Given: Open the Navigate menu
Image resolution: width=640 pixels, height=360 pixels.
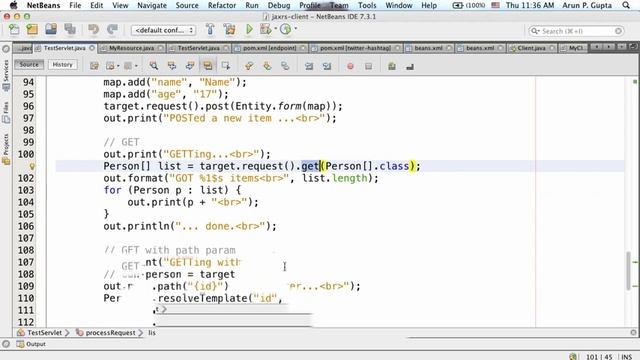Looking at the screenshot, I should (151, 5).
